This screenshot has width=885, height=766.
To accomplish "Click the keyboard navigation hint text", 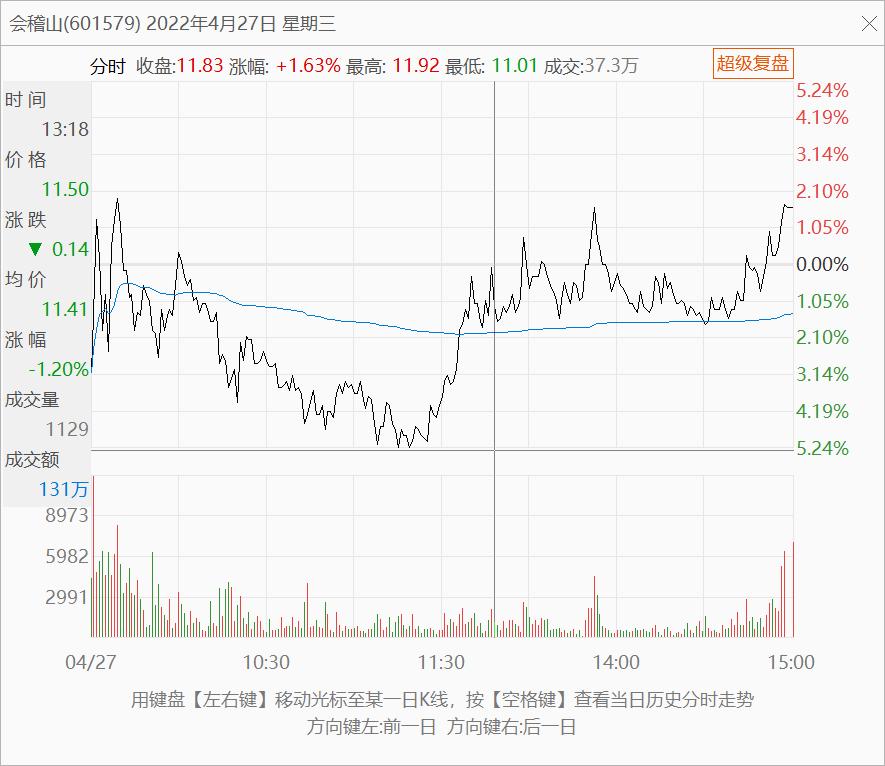I will click(x=442, y=702).
